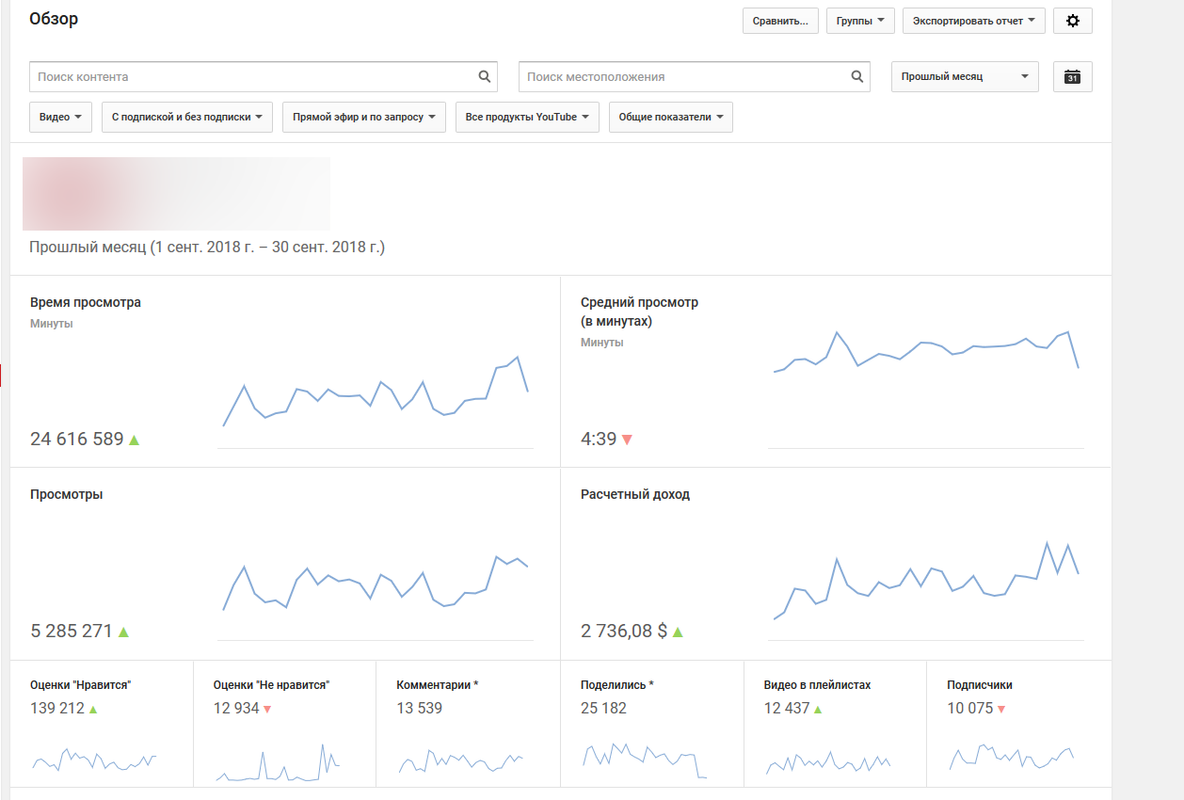1184x800 pixels.
Task: Click green up arrow beside watch time
Action: coord(134,440)
